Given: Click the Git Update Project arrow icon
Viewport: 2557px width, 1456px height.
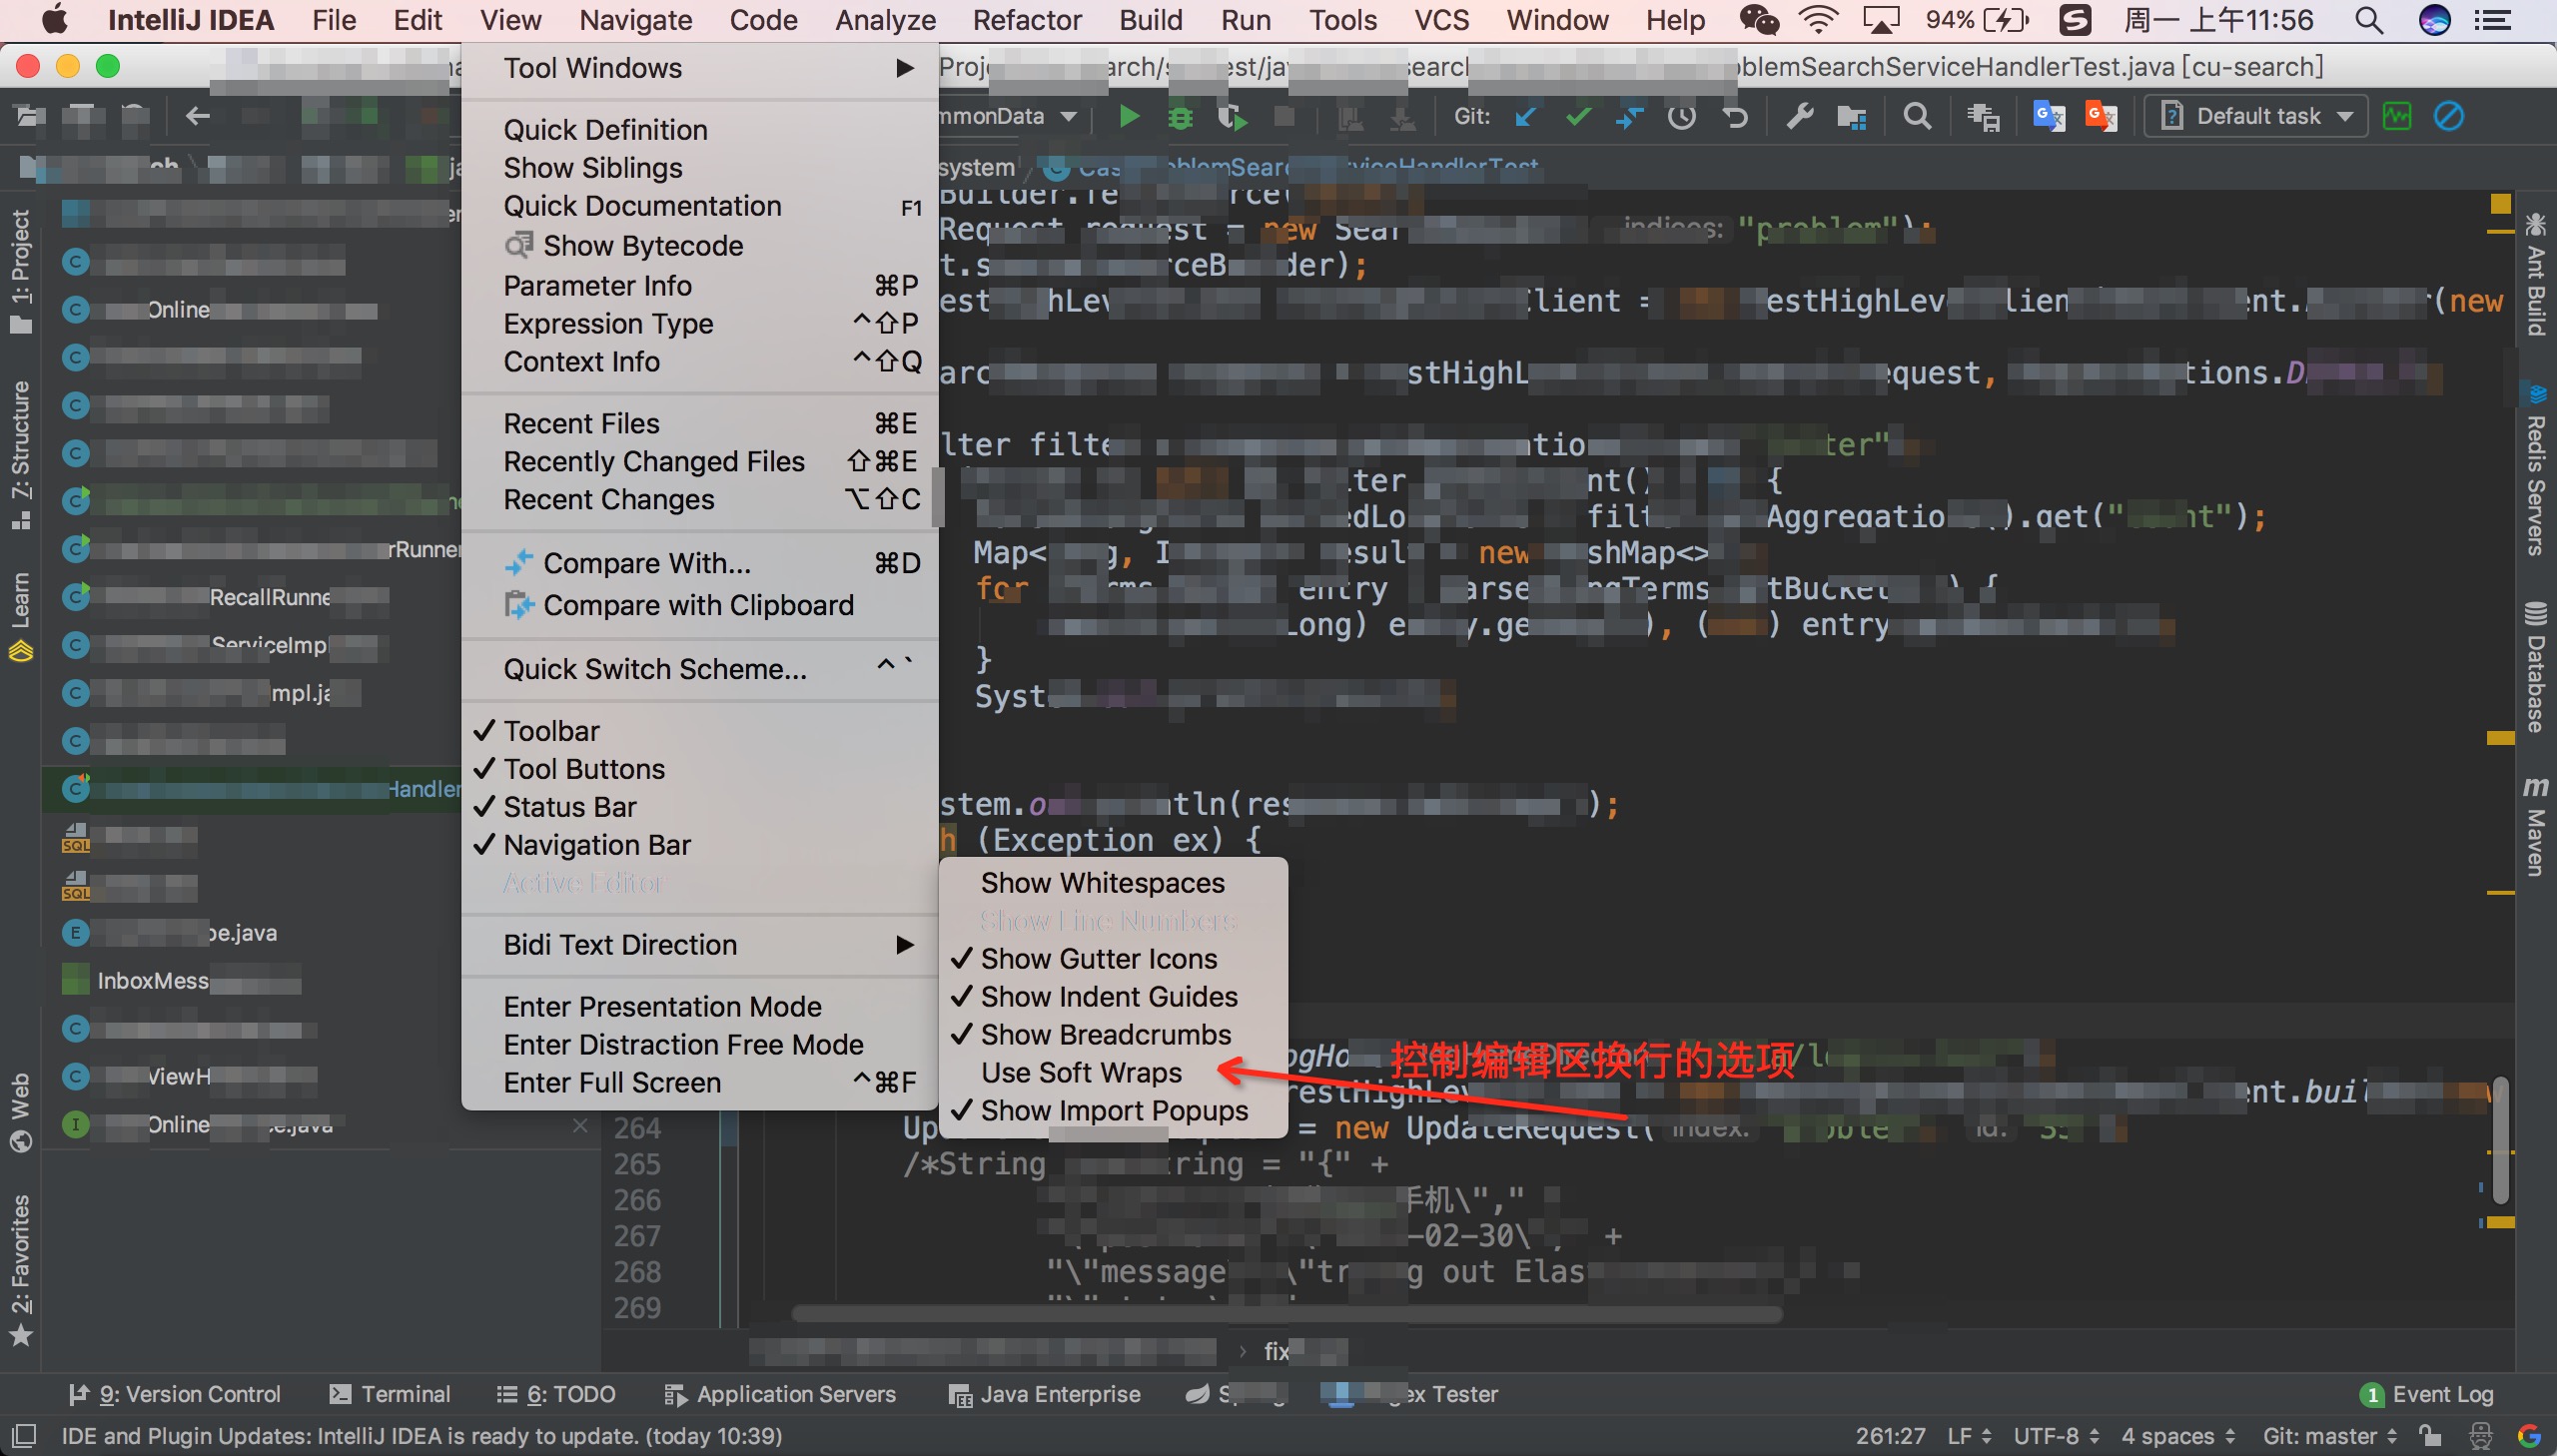Looking at the screenshot, I should [x=1526, y=117].
